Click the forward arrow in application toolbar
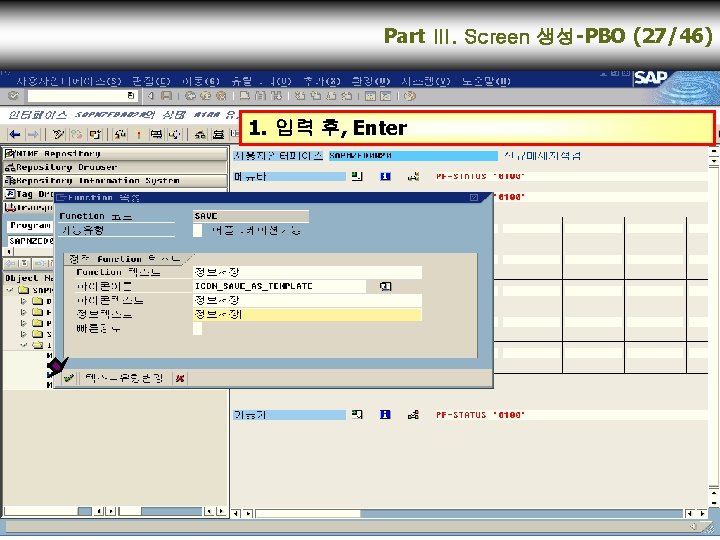720x540 pixels. click(x=33, y=134)
